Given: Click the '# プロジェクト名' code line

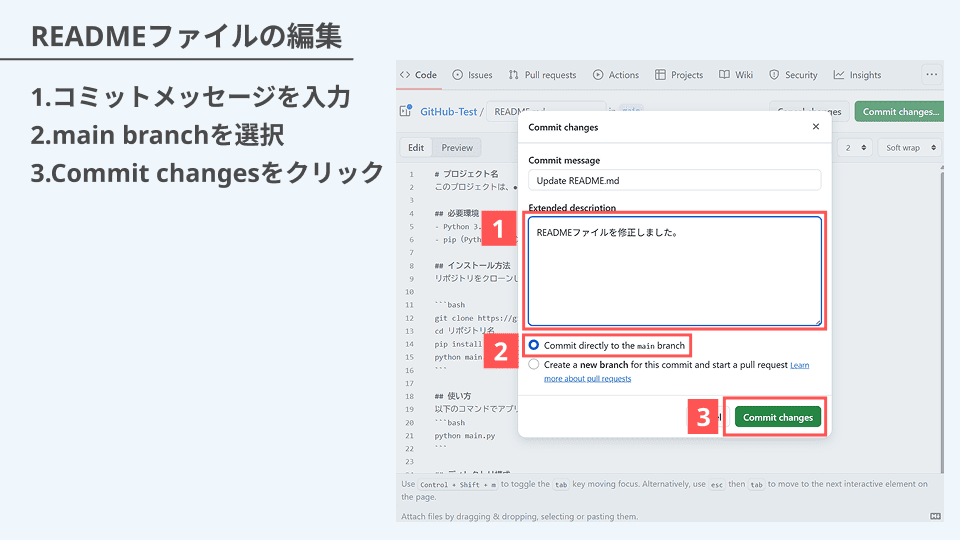Looking at the screenshot, I should tap(467, 174).
